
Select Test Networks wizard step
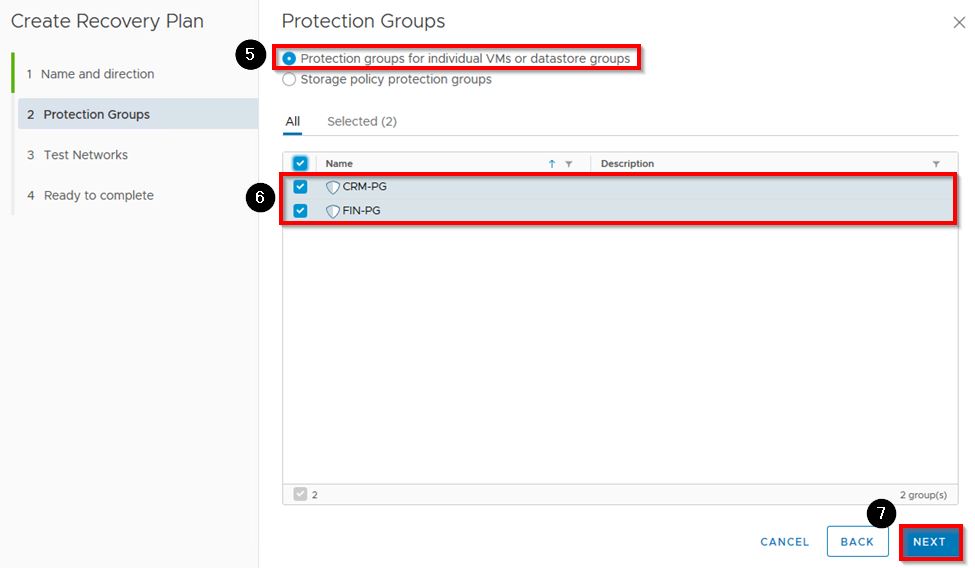pos(85,155)
